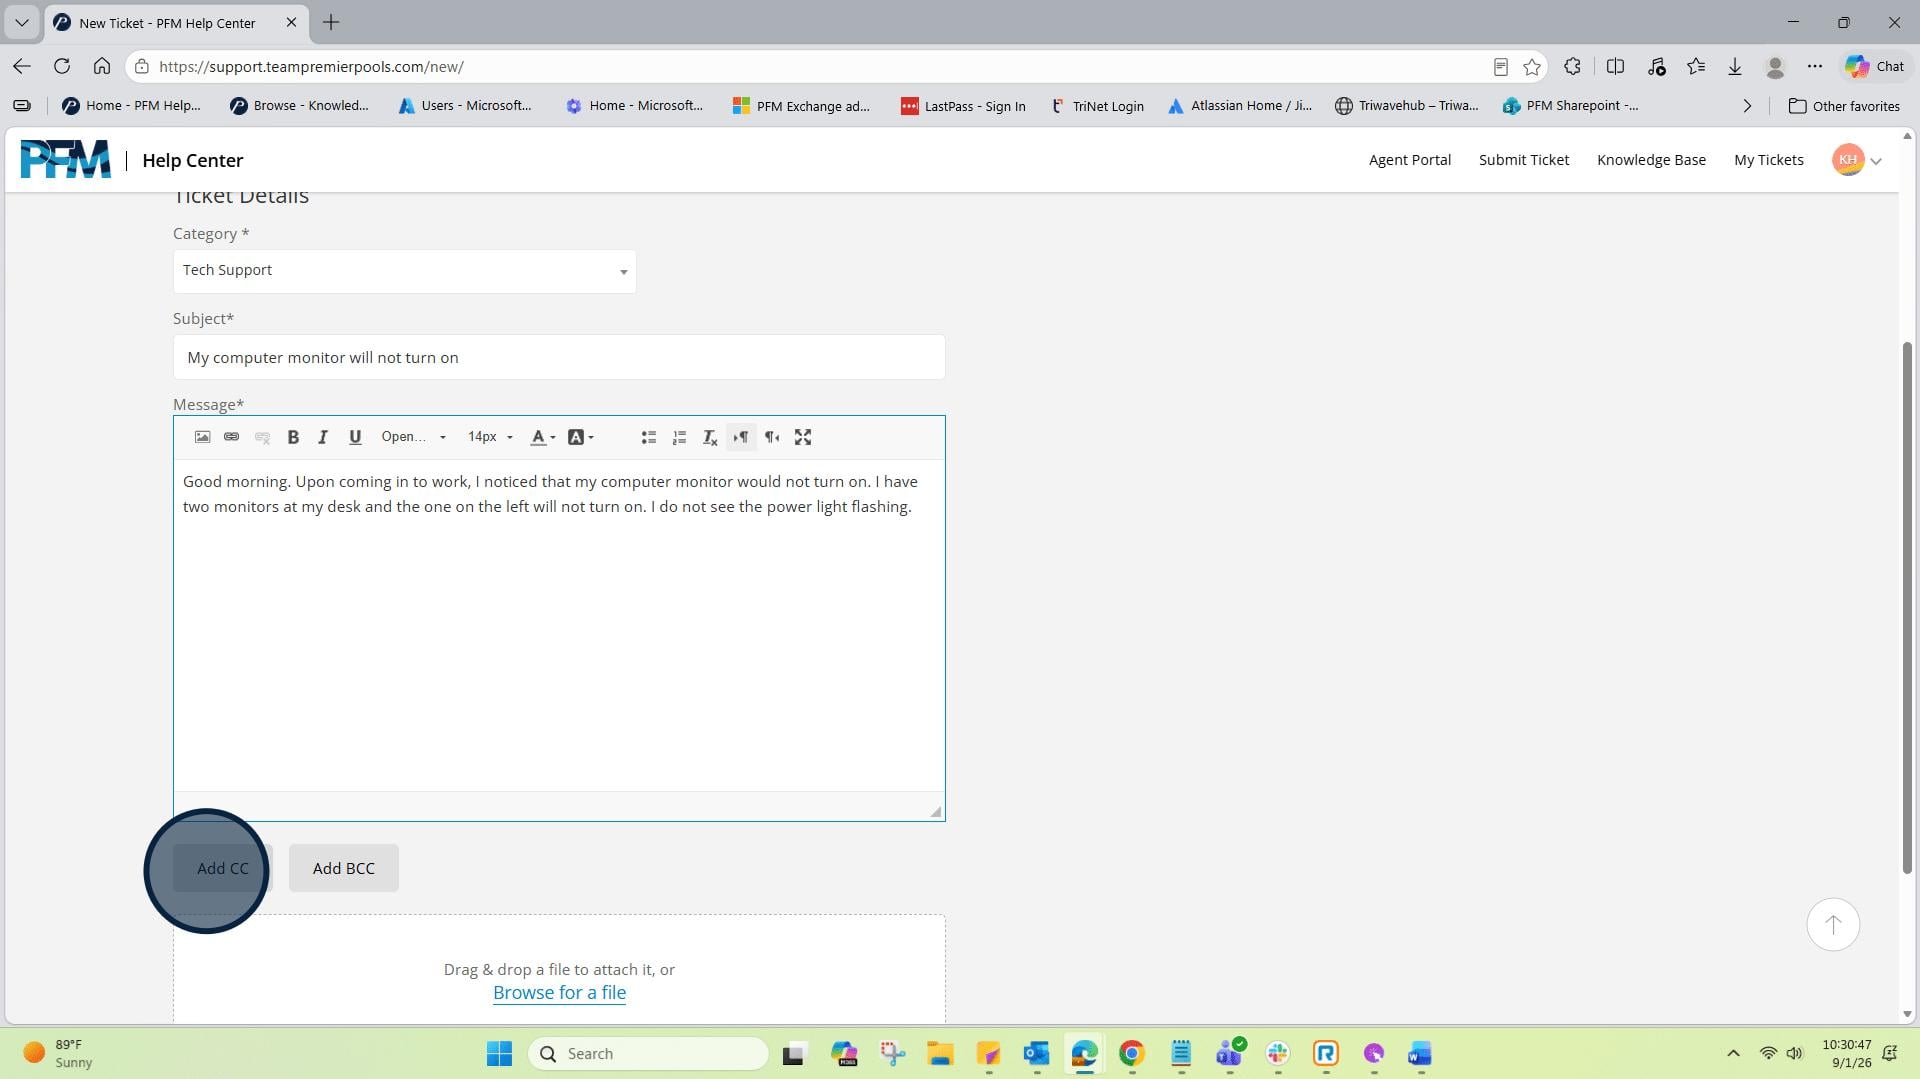Underline the selected message text

point(355,437)
